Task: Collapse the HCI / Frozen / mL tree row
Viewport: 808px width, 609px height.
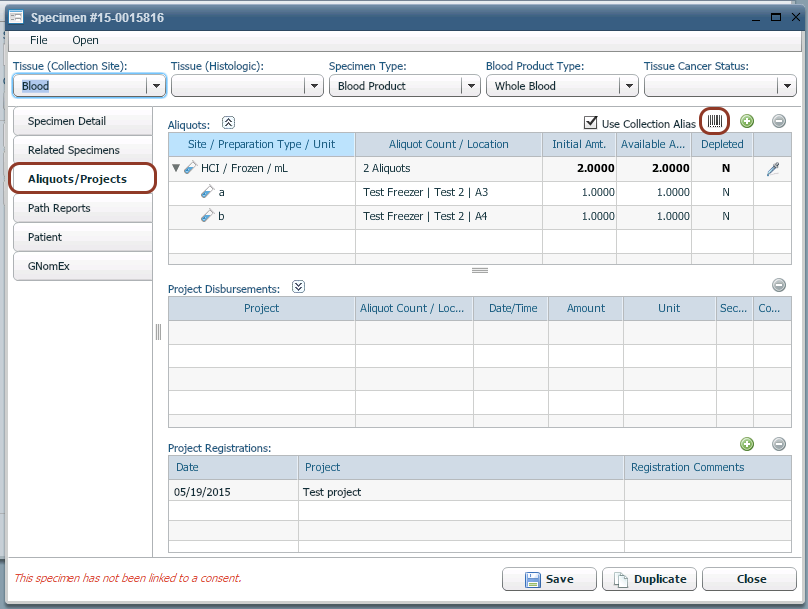Action: click(x=176, y=168)
